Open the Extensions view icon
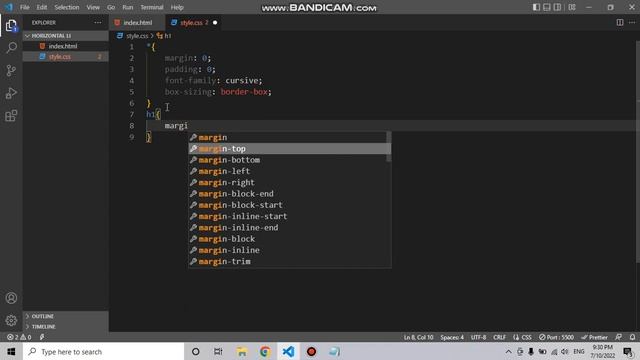 click(11, 116)
